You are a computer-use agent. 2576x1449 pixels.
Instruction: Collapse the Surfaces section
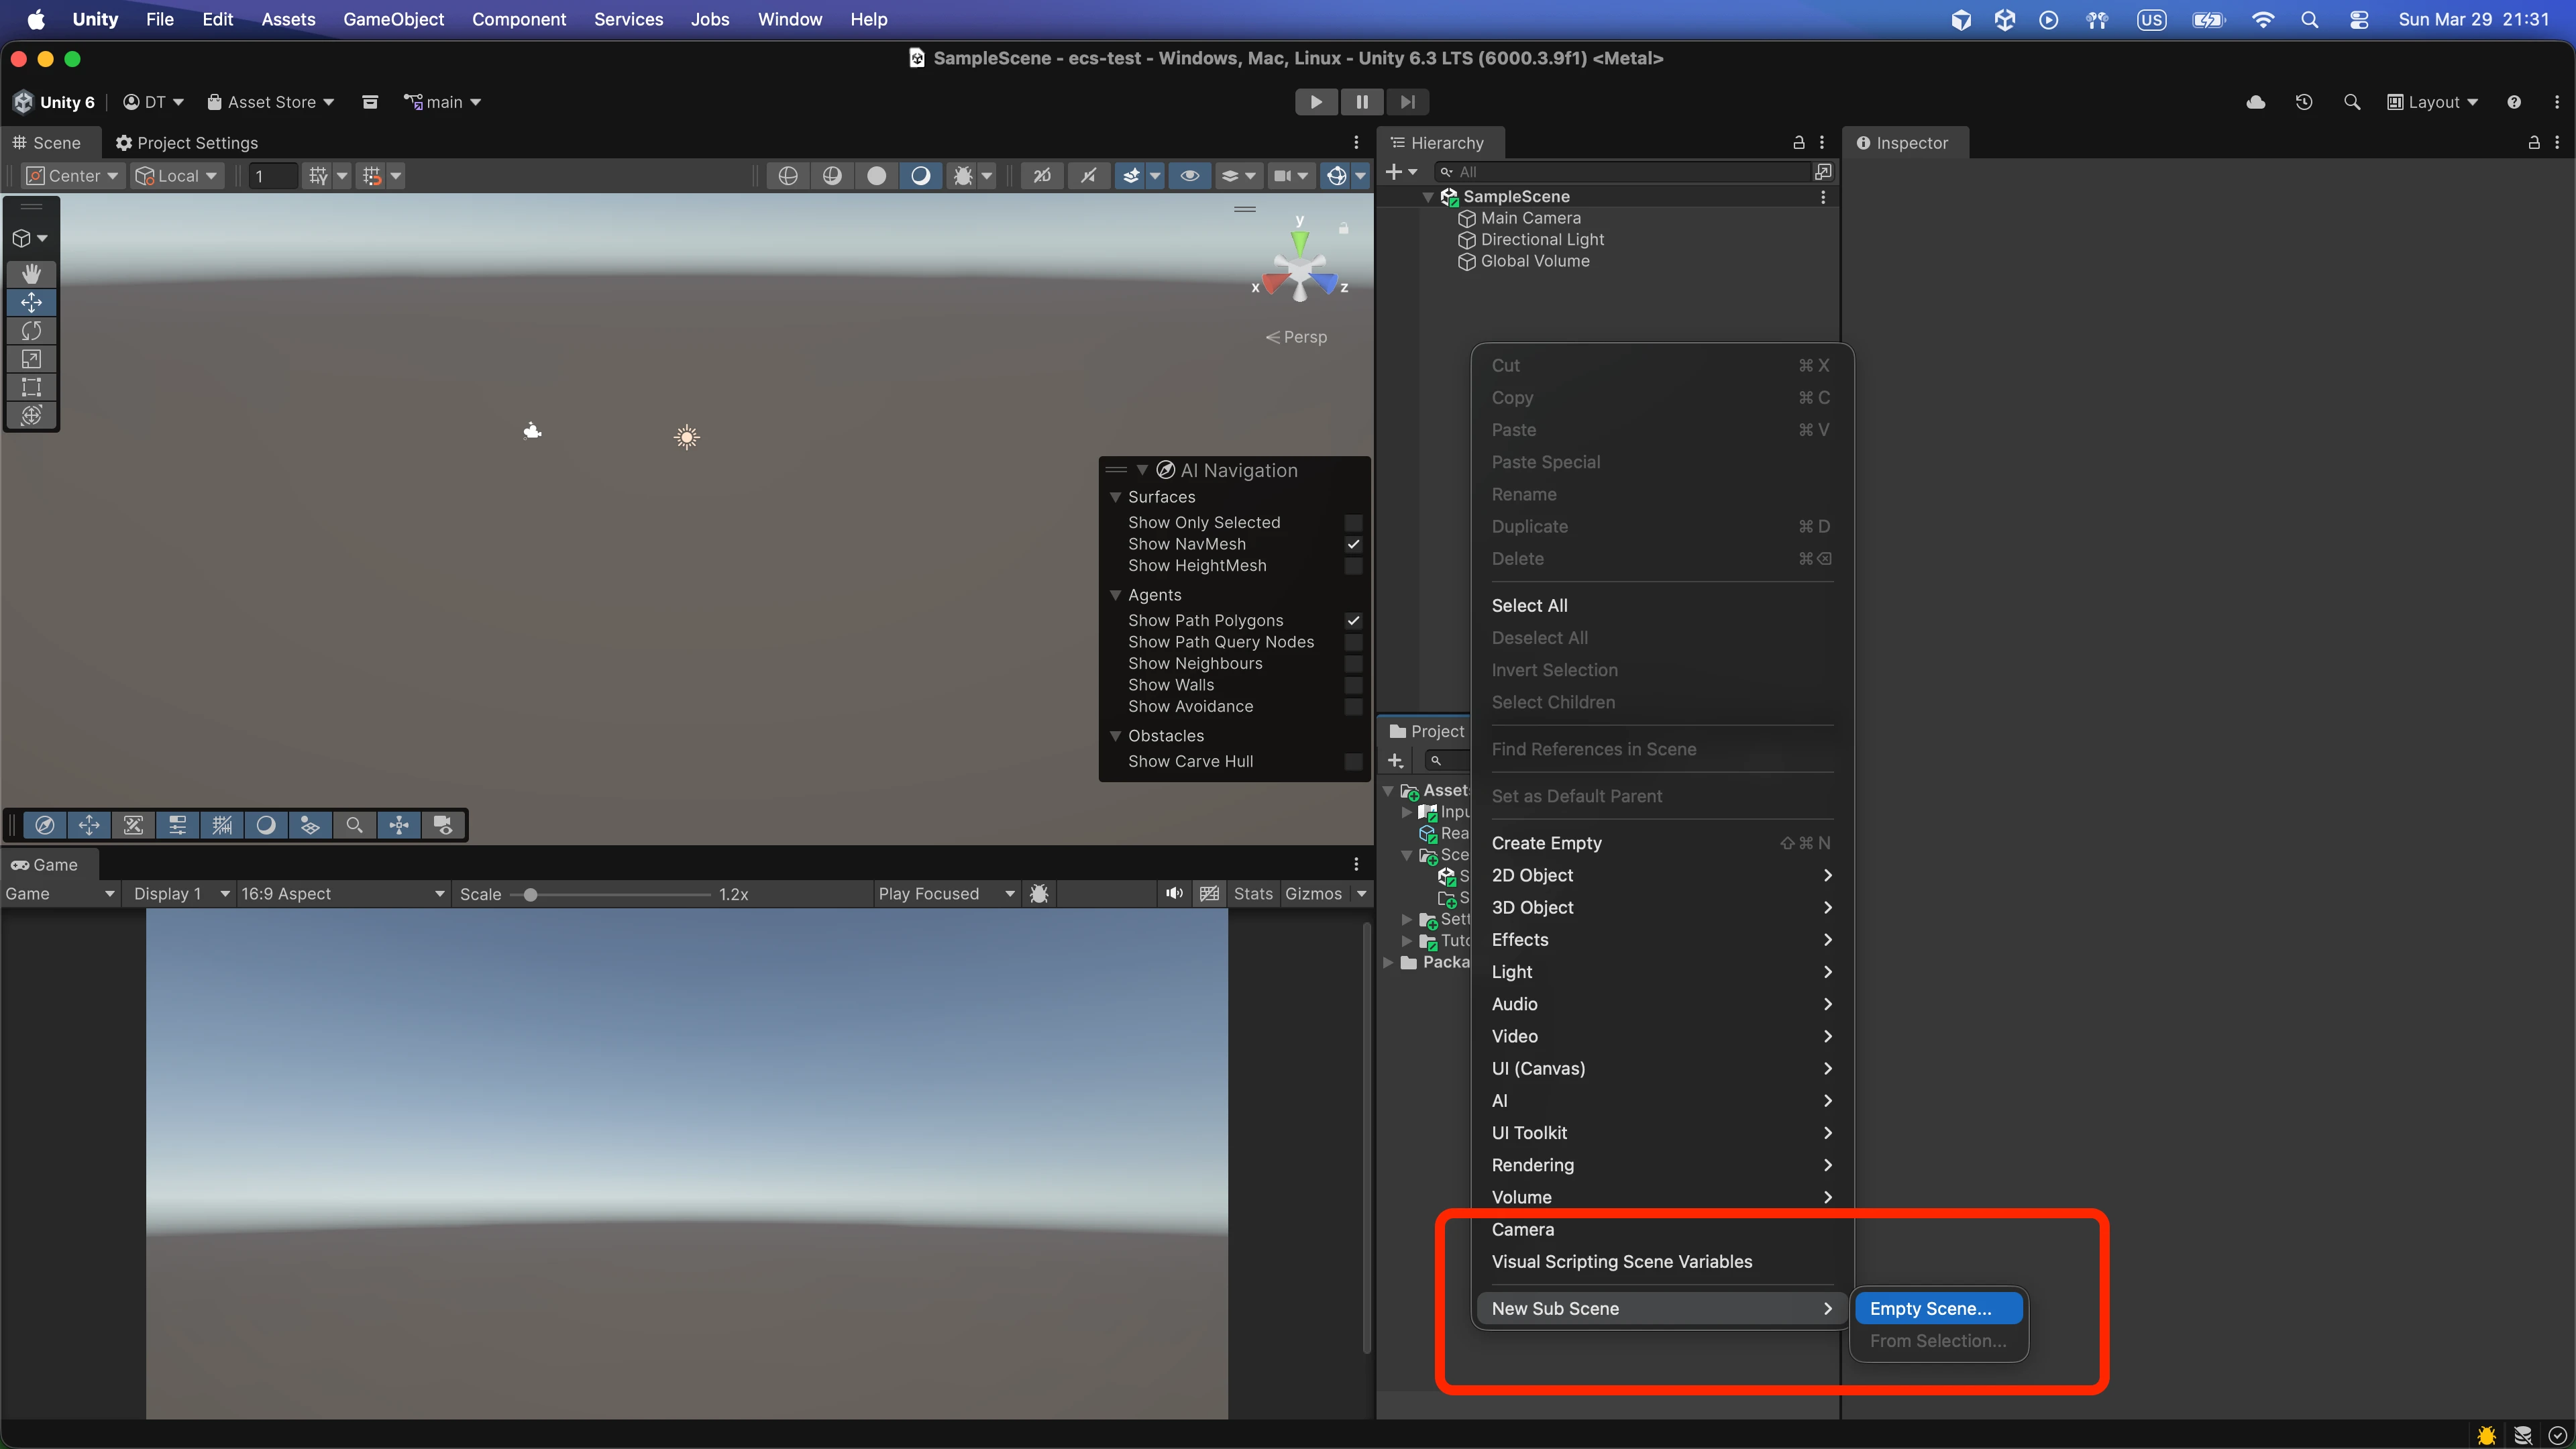click(x=1115, y=497)
